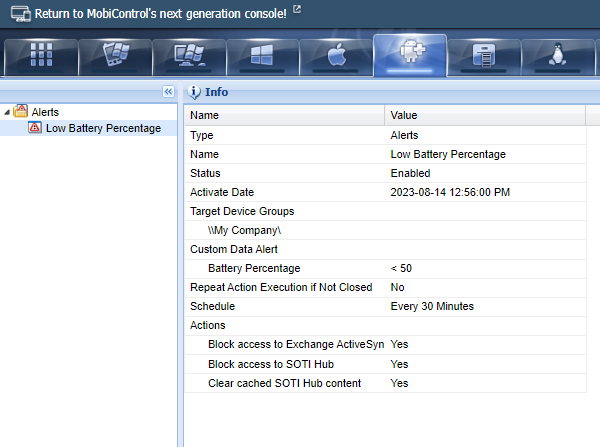This screenshot has width=600, height=447.
Task: Click the Alerts folder icon
Action: click(x=20, y=111)
